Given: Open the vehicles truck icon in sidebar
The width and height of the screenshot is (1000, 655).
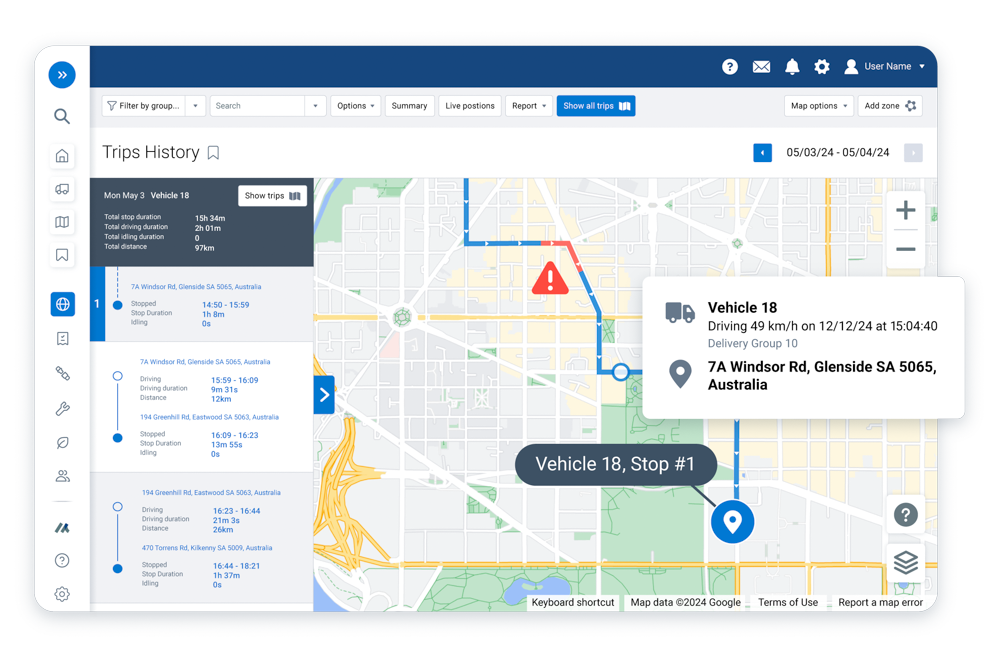Looking at the screenshot, I should (62, 189).
